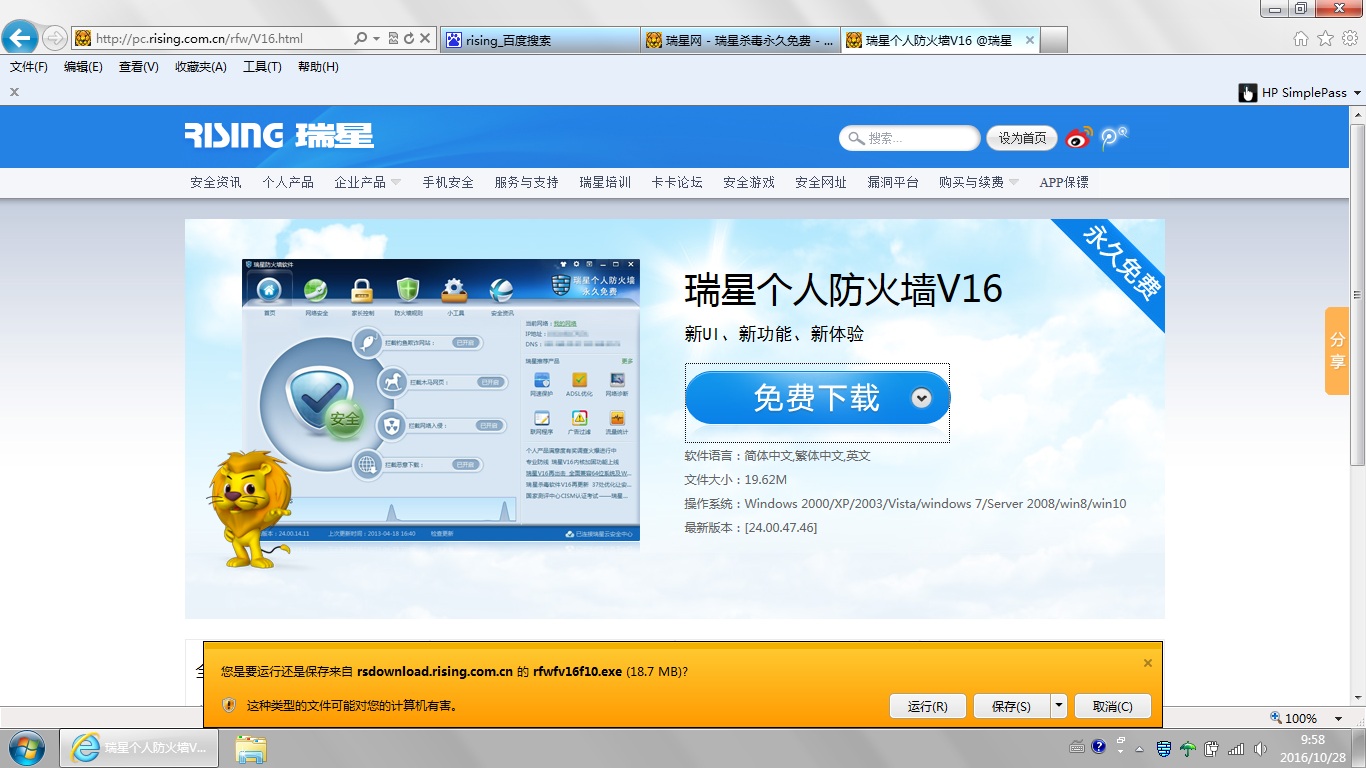1366x768 pixels.
Task: Expand the address bar autocomplete dropdown
Action: click(377, 39)
